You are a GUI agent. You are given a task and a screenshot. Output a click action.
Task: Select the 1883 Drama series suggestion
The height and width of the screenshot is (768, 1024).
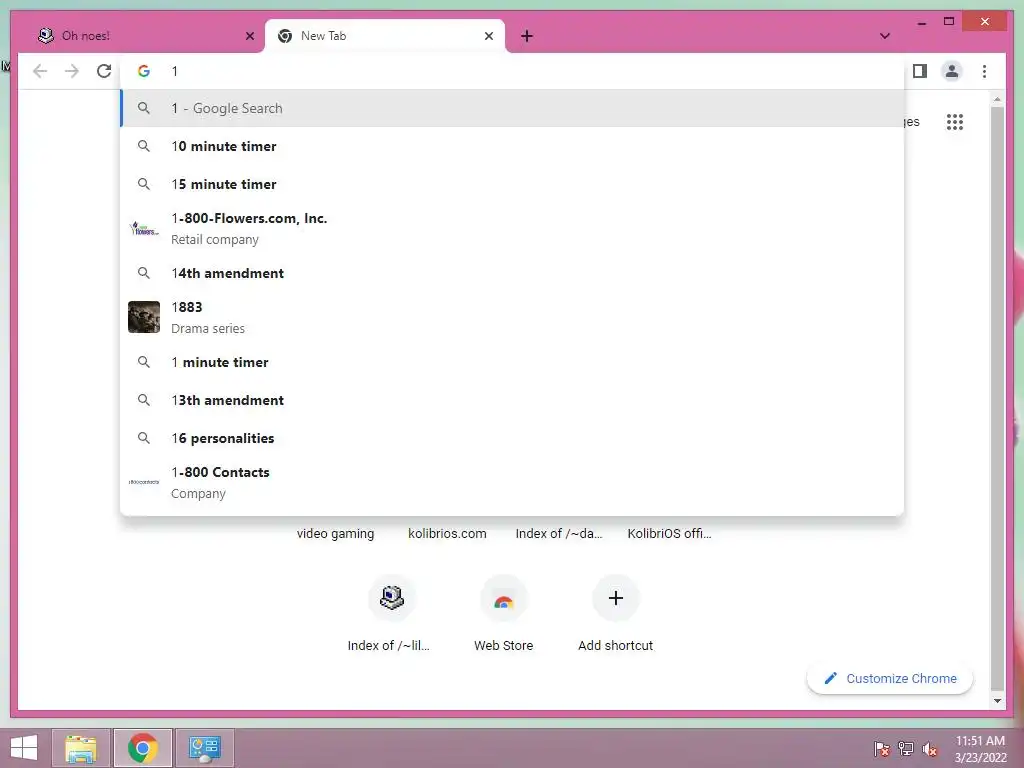512,317
